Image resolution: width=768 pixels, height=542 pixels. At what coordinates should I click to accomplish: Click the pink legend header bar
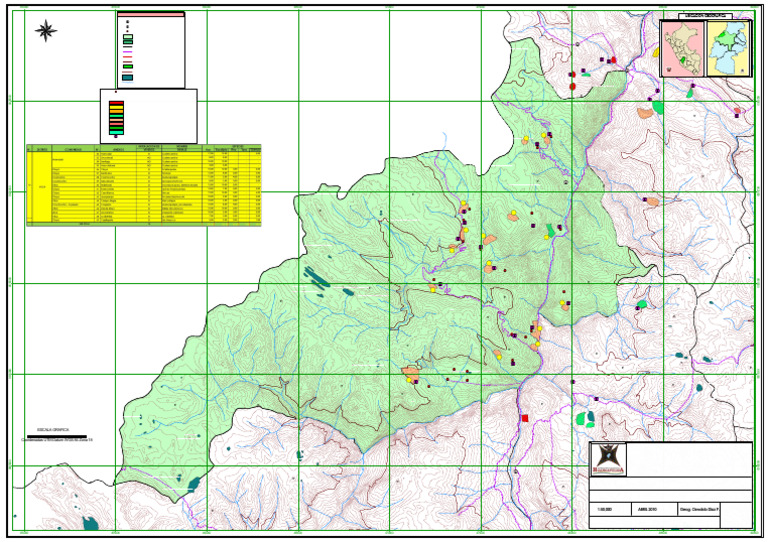tap(151, 15)
